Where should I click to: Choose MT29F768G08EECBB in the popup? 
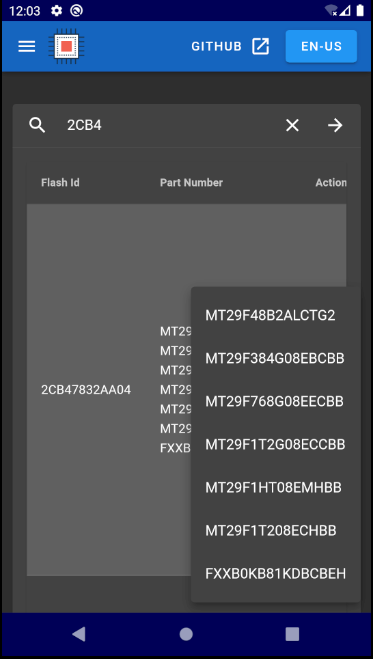click(x=276, y=402)
